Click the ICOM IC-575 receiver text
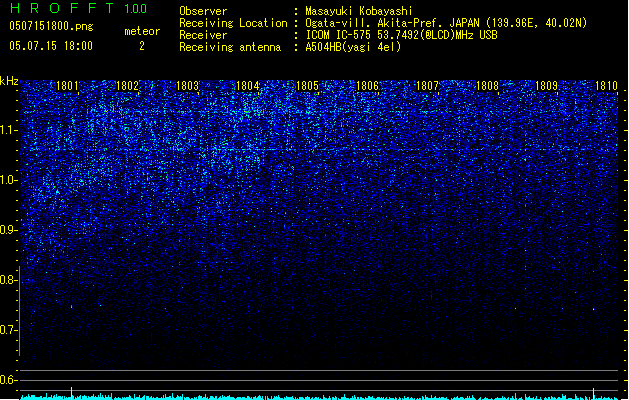This screenshot has height=400, width=629. [x=401, y=35]
